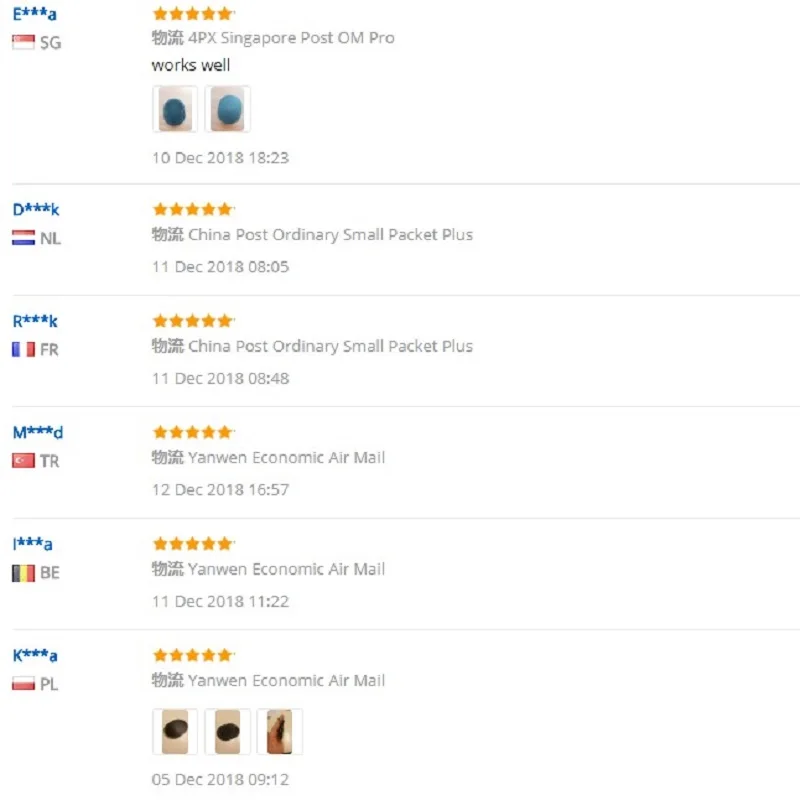Click the Turkey flag icon
This screenshot has height=800, width=800.
click(x=23, y=461)
